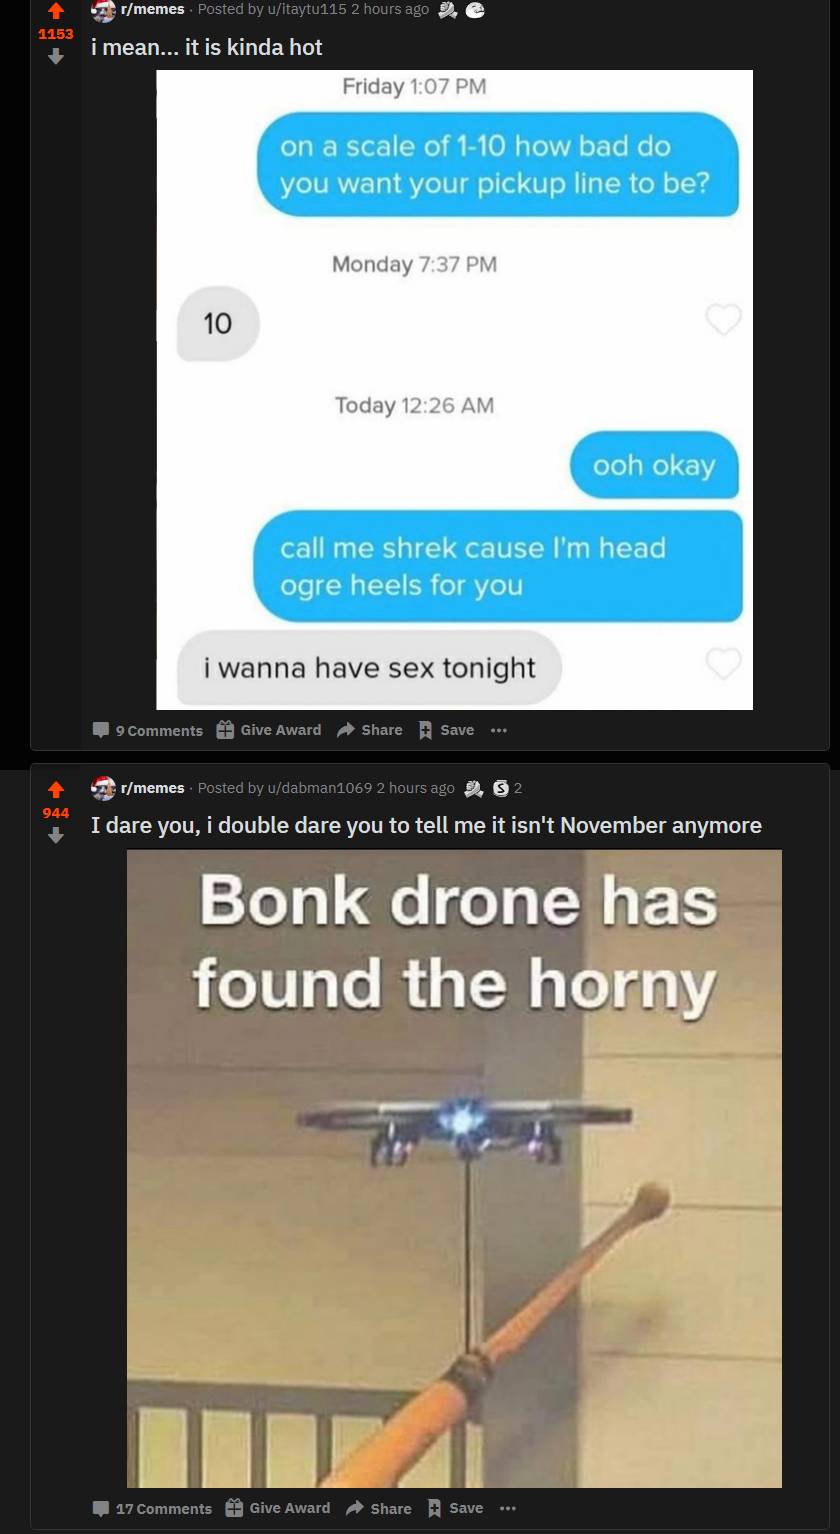Give Award to the pickup line post
The height and width of the screenshot is (1534, 840).
coord(269,730)
